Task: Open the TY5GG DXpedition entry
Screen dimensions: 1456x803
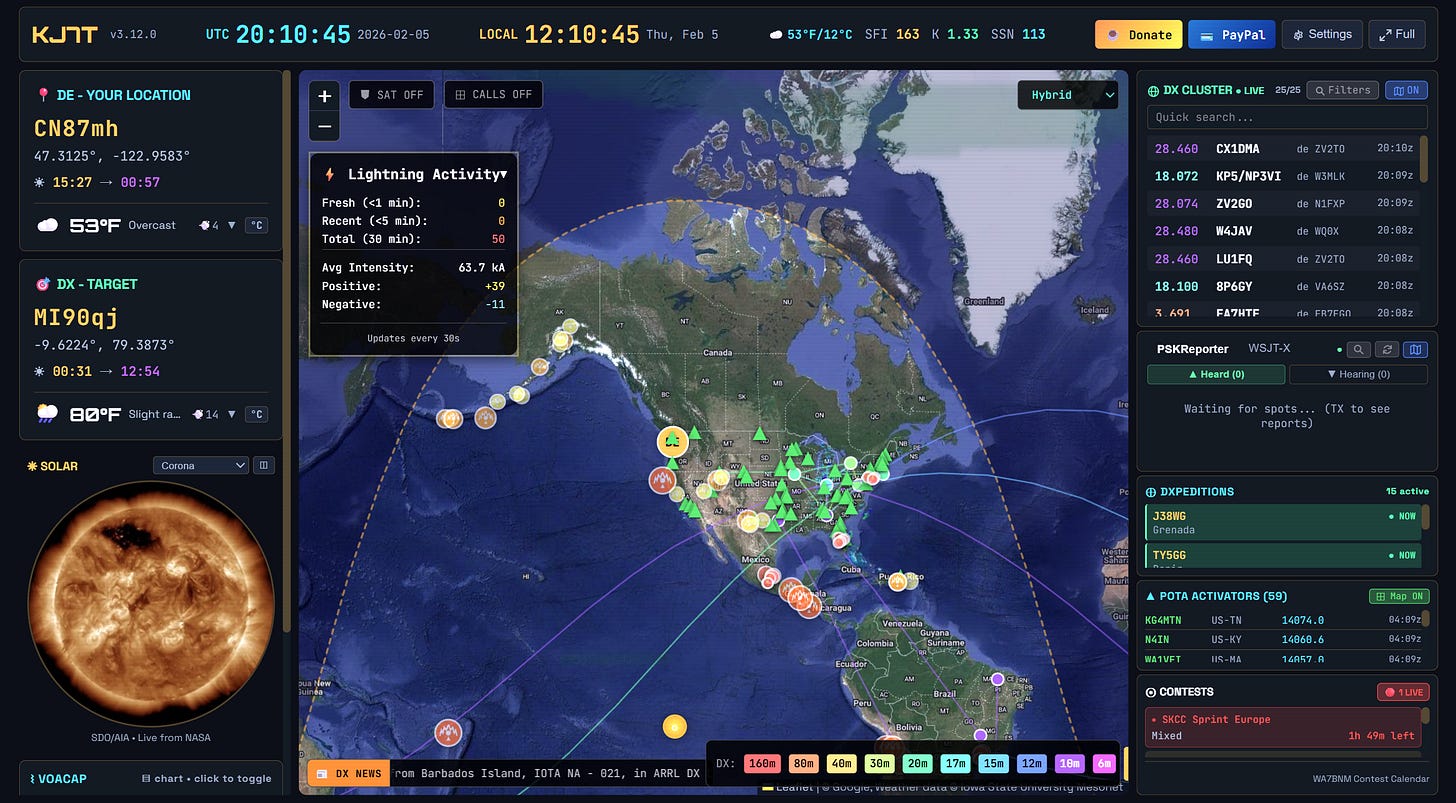Action: click(x=1283, y=556)
